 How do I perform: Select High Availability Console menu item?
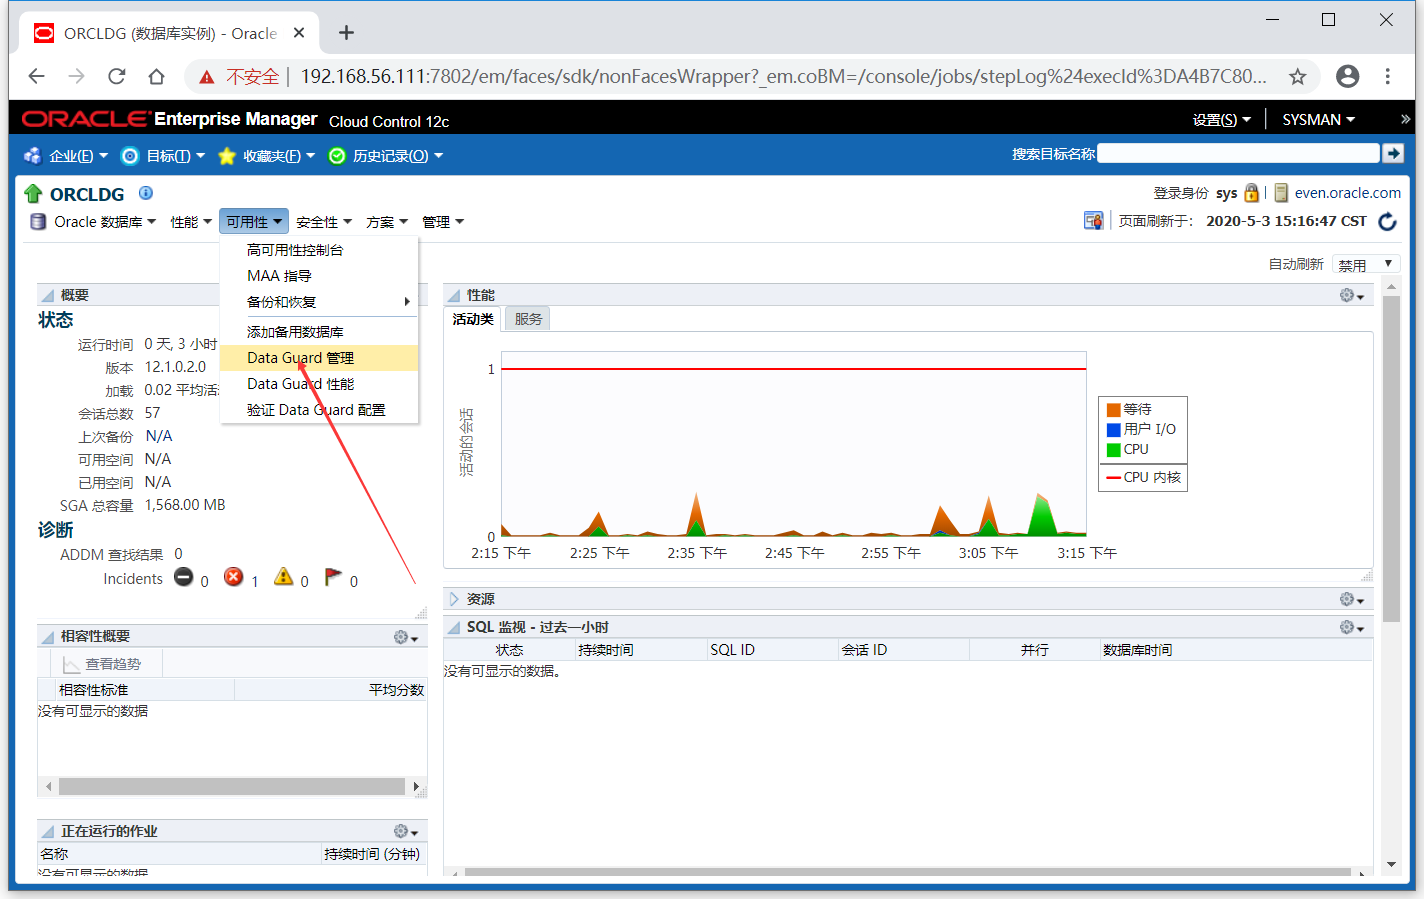click(x=319, y=250)
